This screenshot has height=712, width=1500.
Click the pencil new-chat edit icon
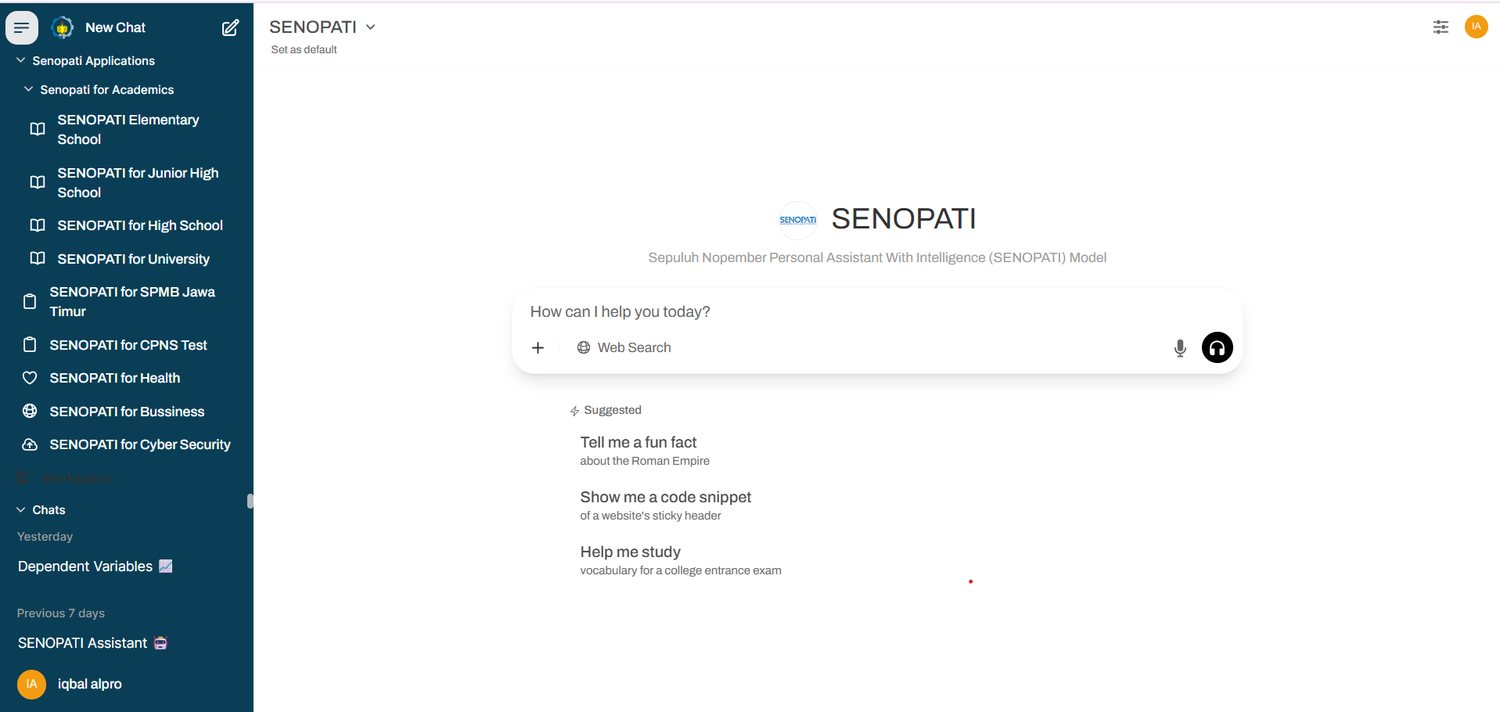pyautogui.click(x=230, y=28)
